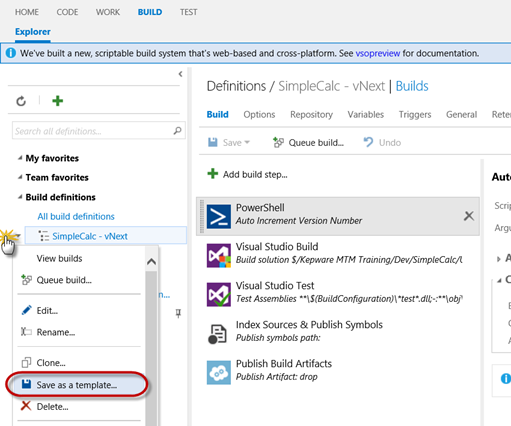Open All build definitions link

(x=76, y=216)
